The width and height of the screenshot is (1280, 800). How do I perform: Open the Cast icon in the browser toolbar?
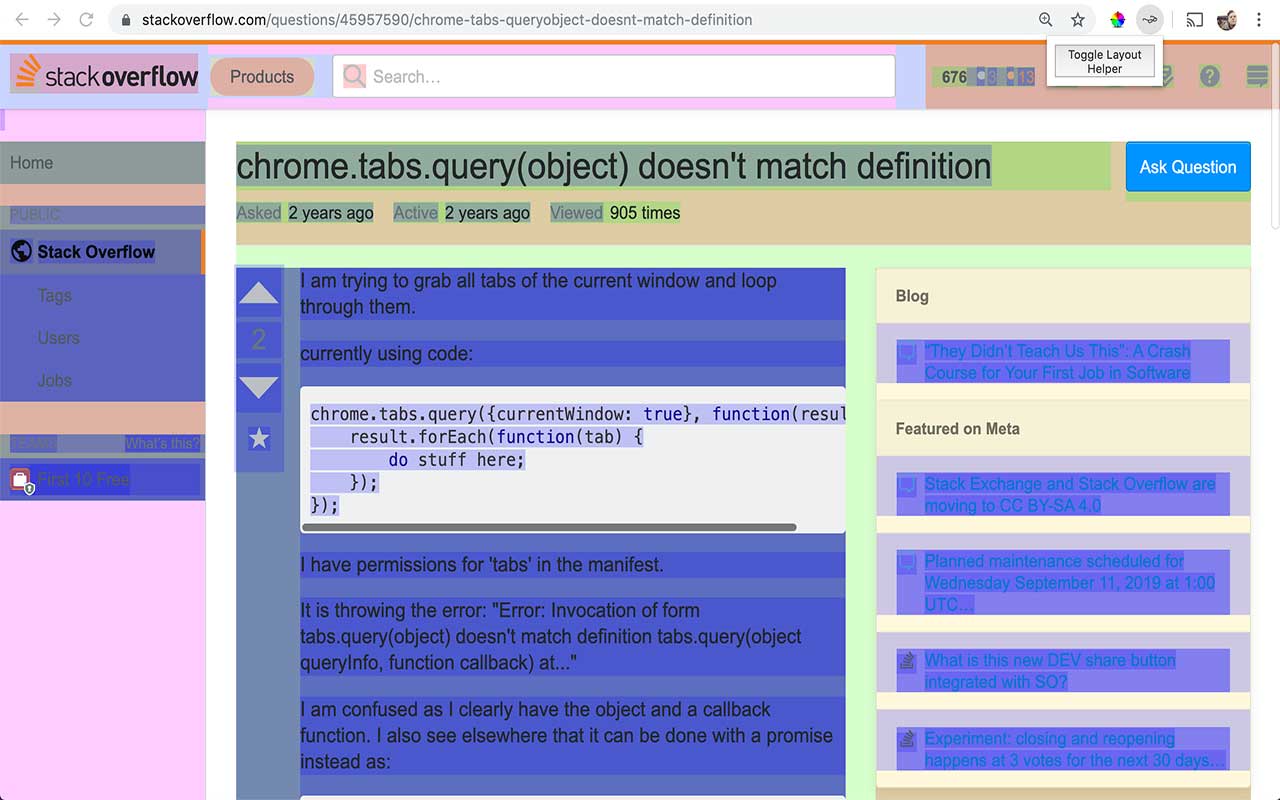click(x=1194, y=19)
